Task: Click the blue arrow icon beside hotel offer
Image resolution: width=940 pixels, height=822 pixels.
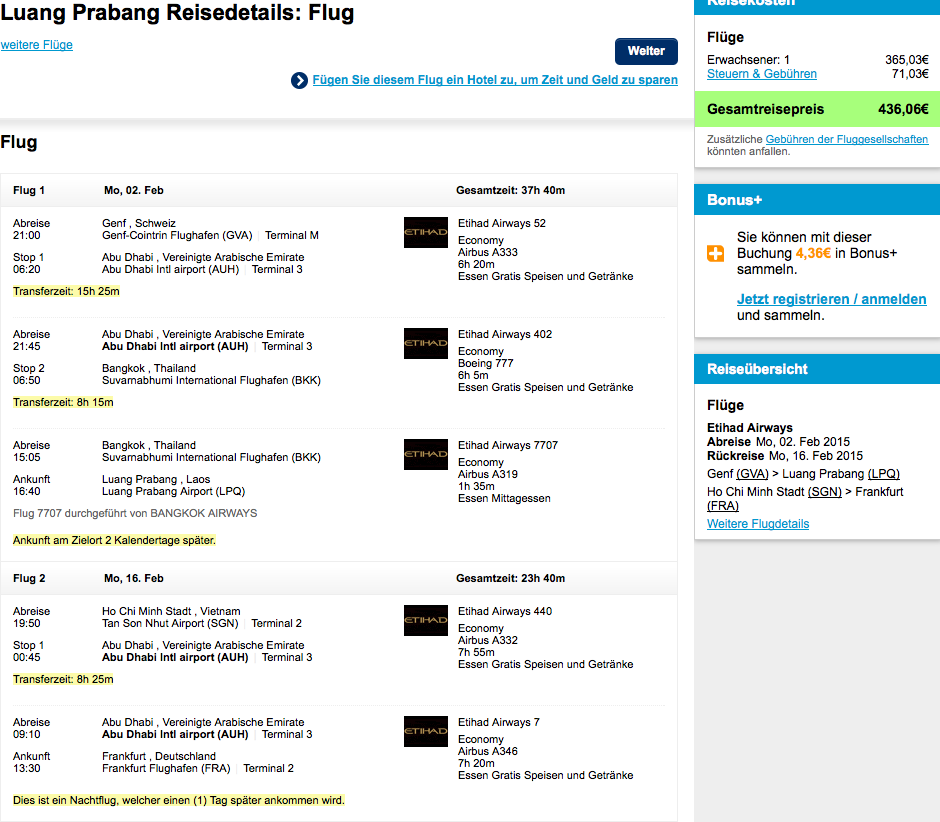Action: (299, 80)
